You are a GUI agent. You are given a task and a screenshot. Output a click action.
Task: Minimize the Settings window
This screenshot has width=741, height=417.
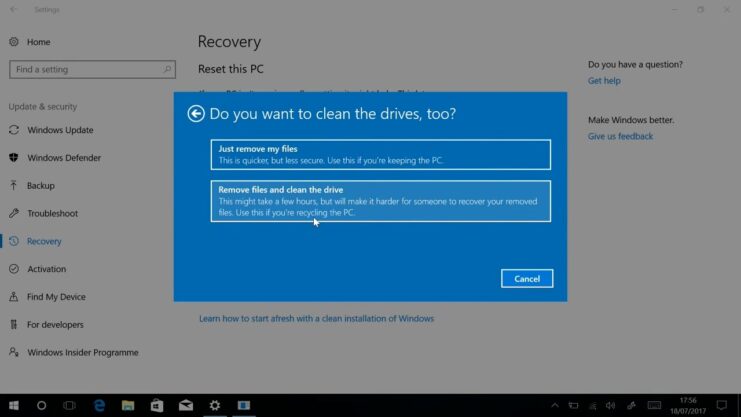click(674, 9)
